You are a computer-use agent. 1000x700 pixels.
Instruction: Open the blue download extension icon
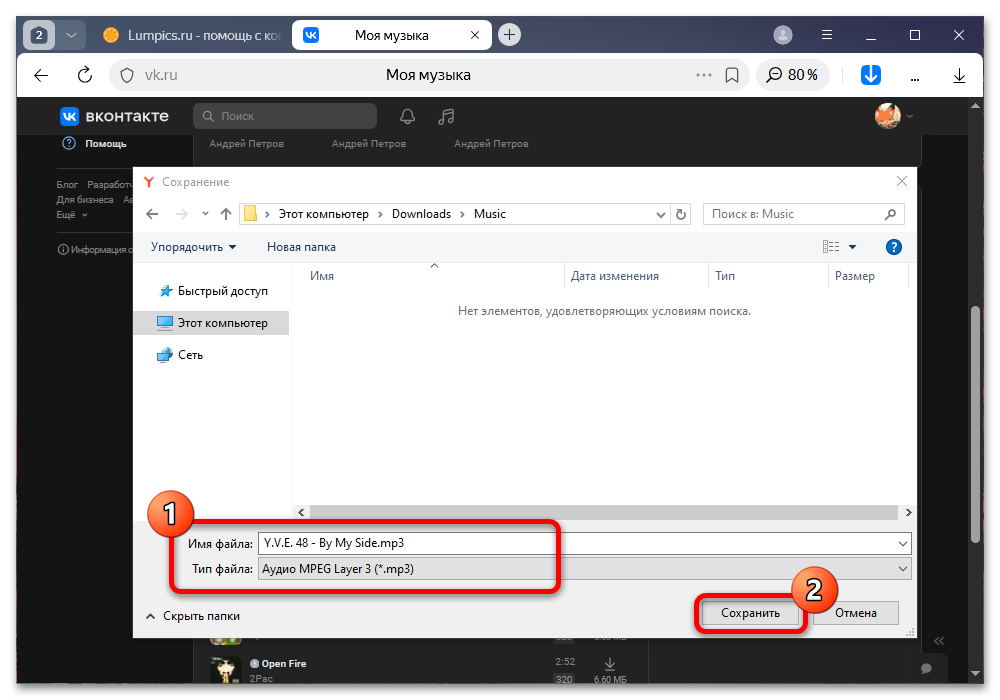pos(871,75)
